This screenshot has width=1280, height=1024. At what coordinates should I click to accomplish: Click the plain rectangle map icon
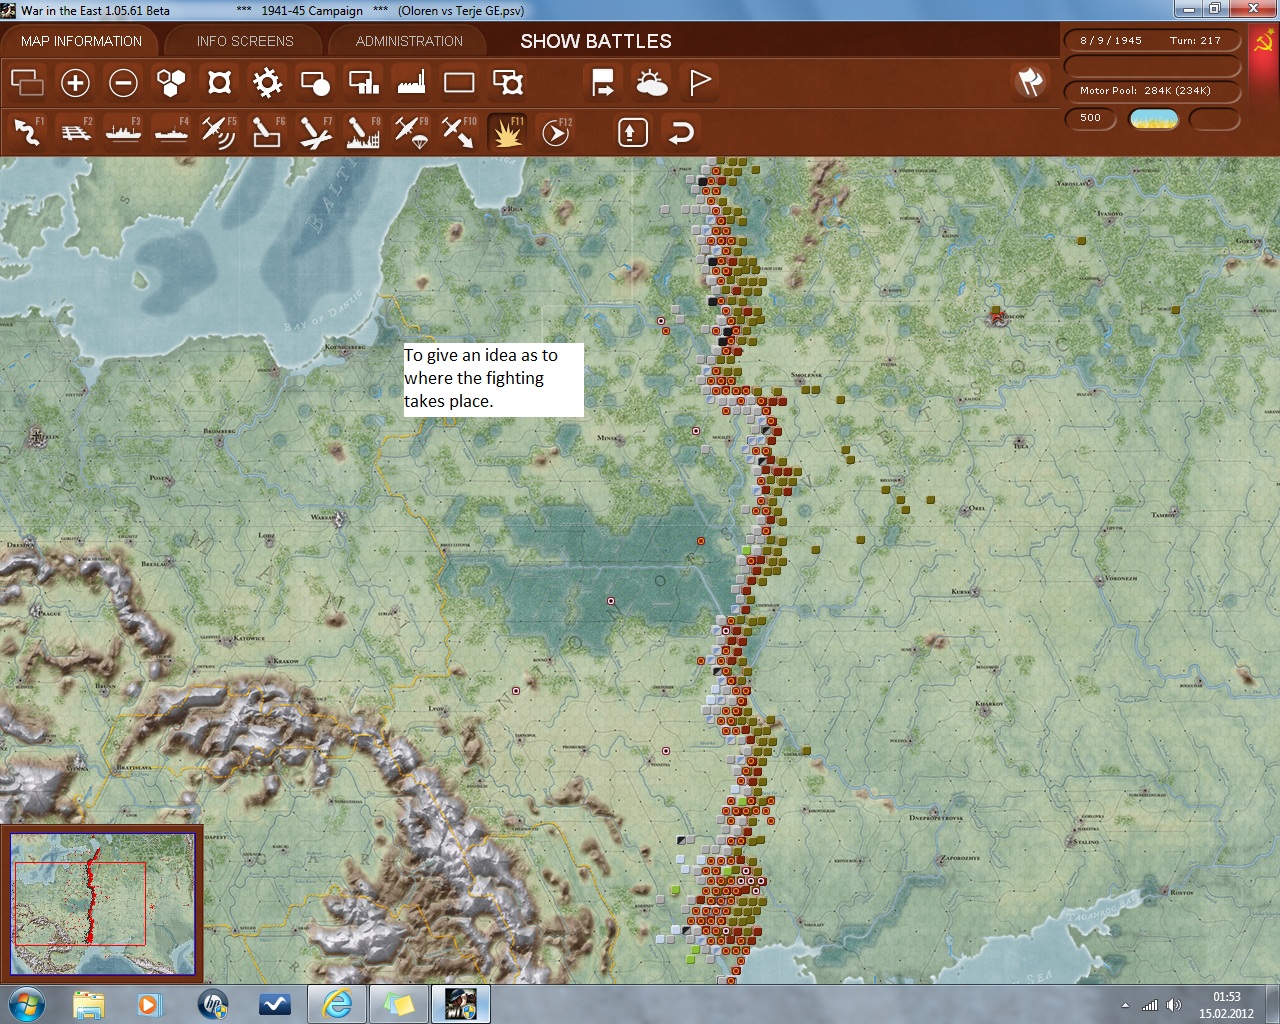tap(459, 82)
